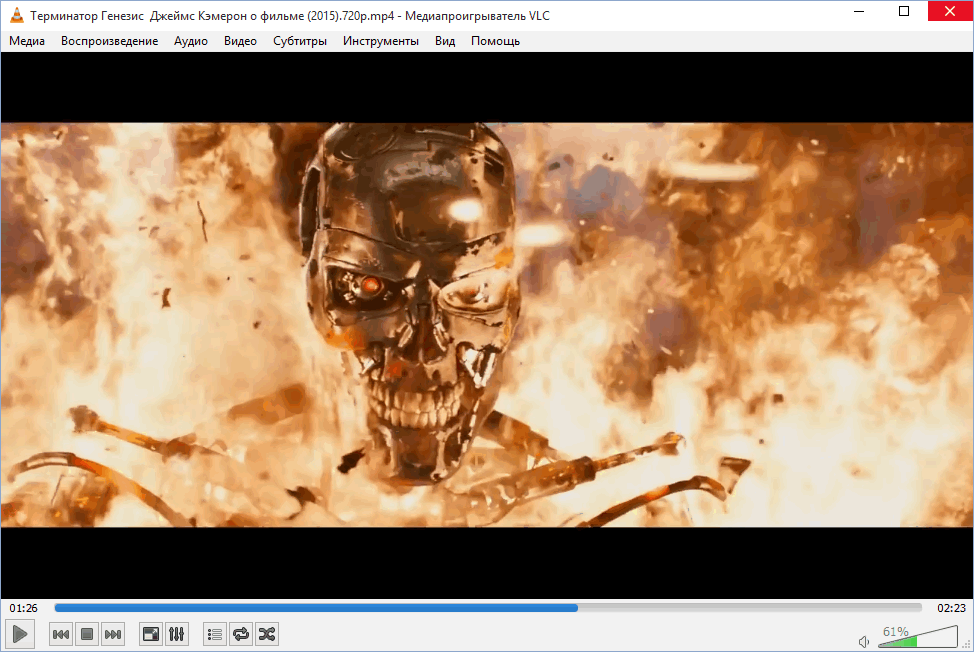Minimize the VLC window
974x652 pixels.
[859, 11]
